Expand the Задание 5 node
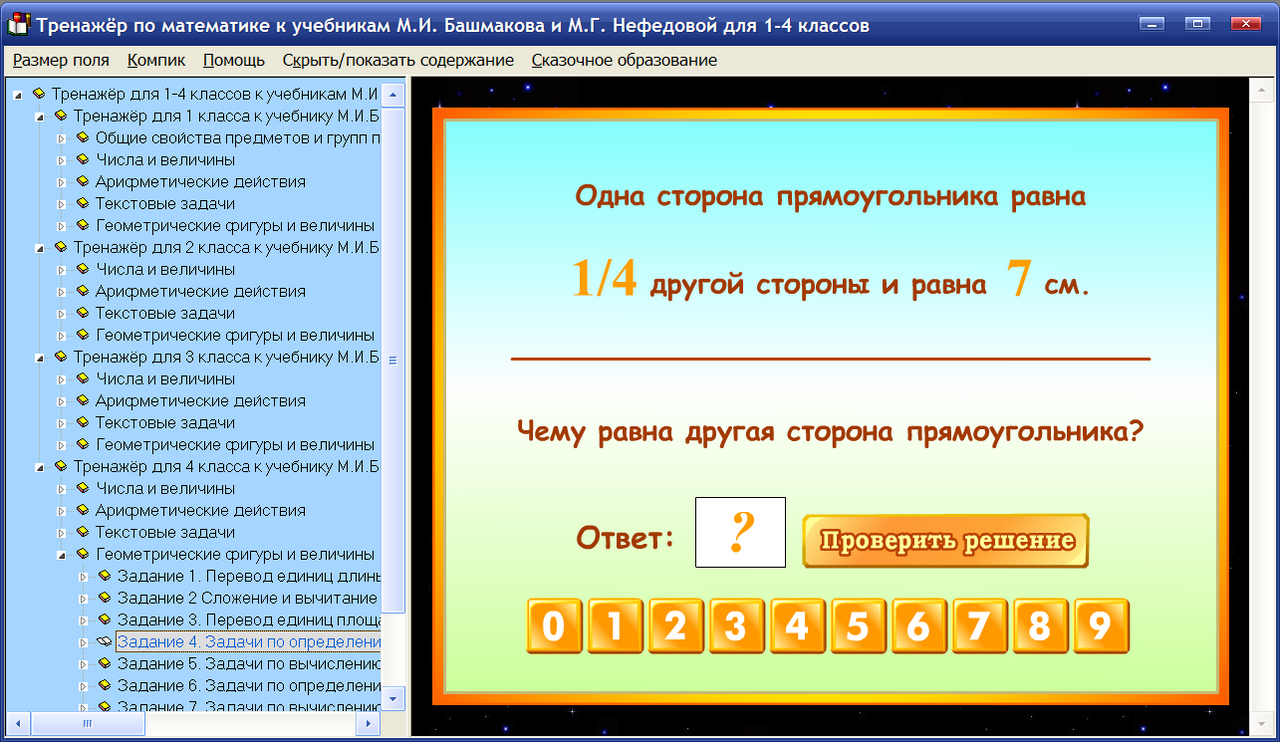The width and height of the screenshot is (1280, 742). point(83,664)
